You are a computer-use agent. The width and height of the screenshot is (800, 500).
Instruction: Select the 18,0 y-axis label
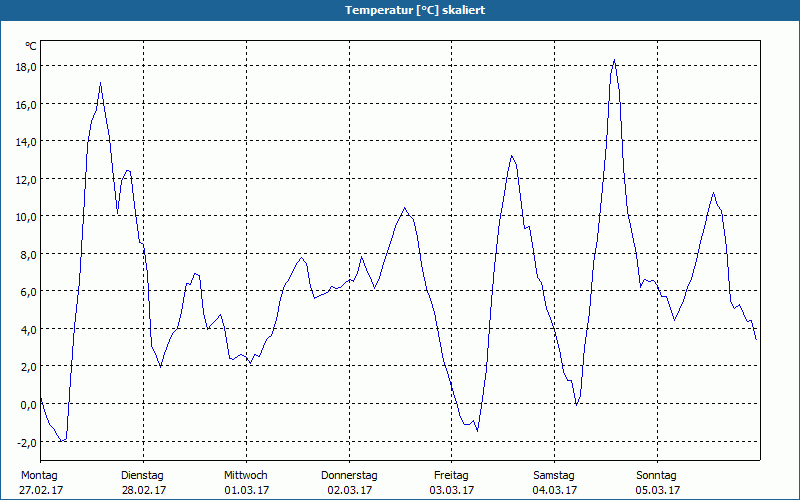[x=27, y=67]
